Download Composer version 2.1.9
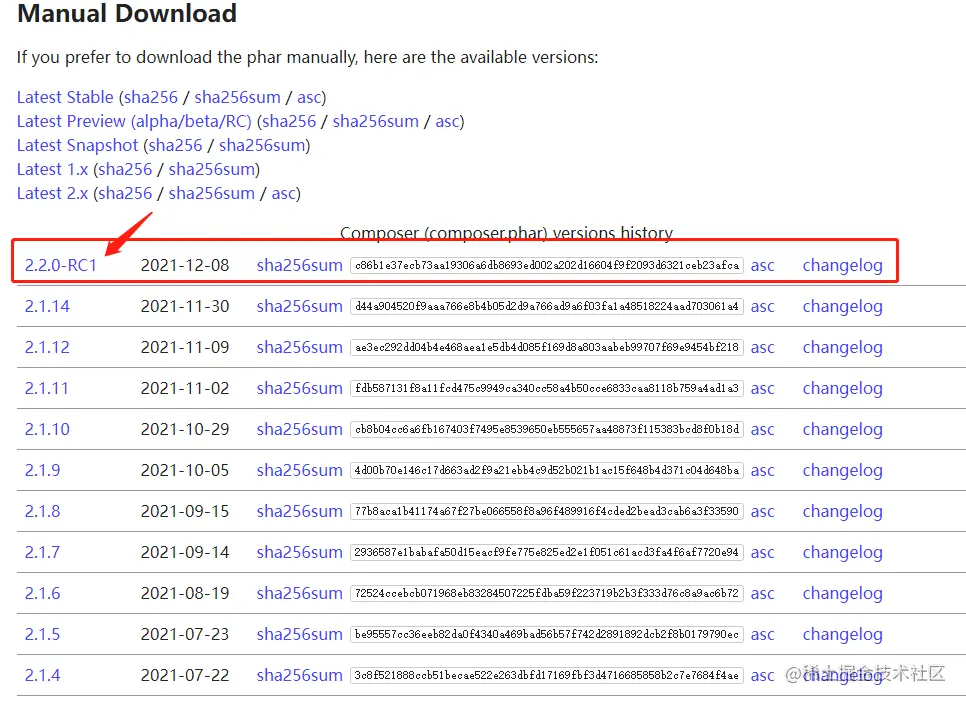Viewport: 966px width, 704px height. 43,471
